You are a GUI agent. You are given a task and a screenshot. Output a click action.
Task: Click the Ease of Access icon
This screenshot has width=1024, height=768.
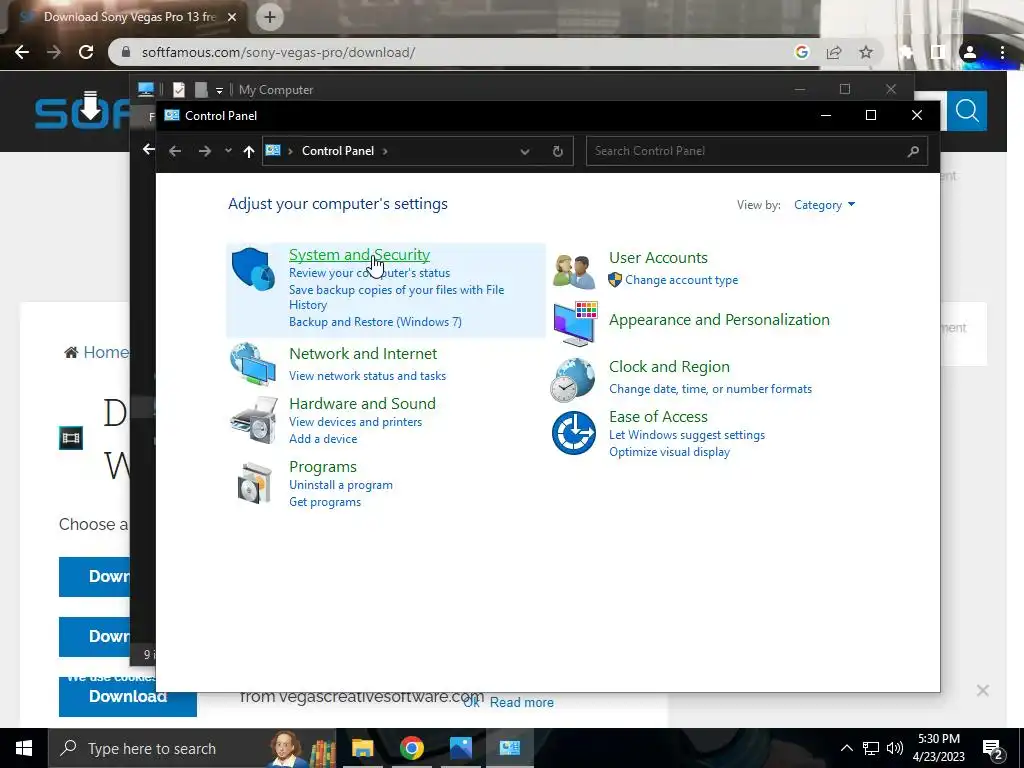point(573,432)
